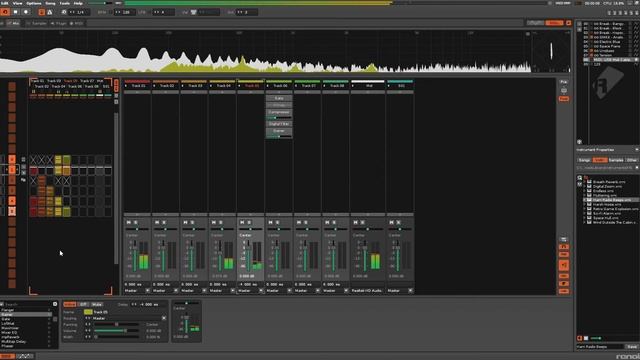This screenshot has height=360, width=640.
Task: Open the Help menu
Action: pos(78,3)
